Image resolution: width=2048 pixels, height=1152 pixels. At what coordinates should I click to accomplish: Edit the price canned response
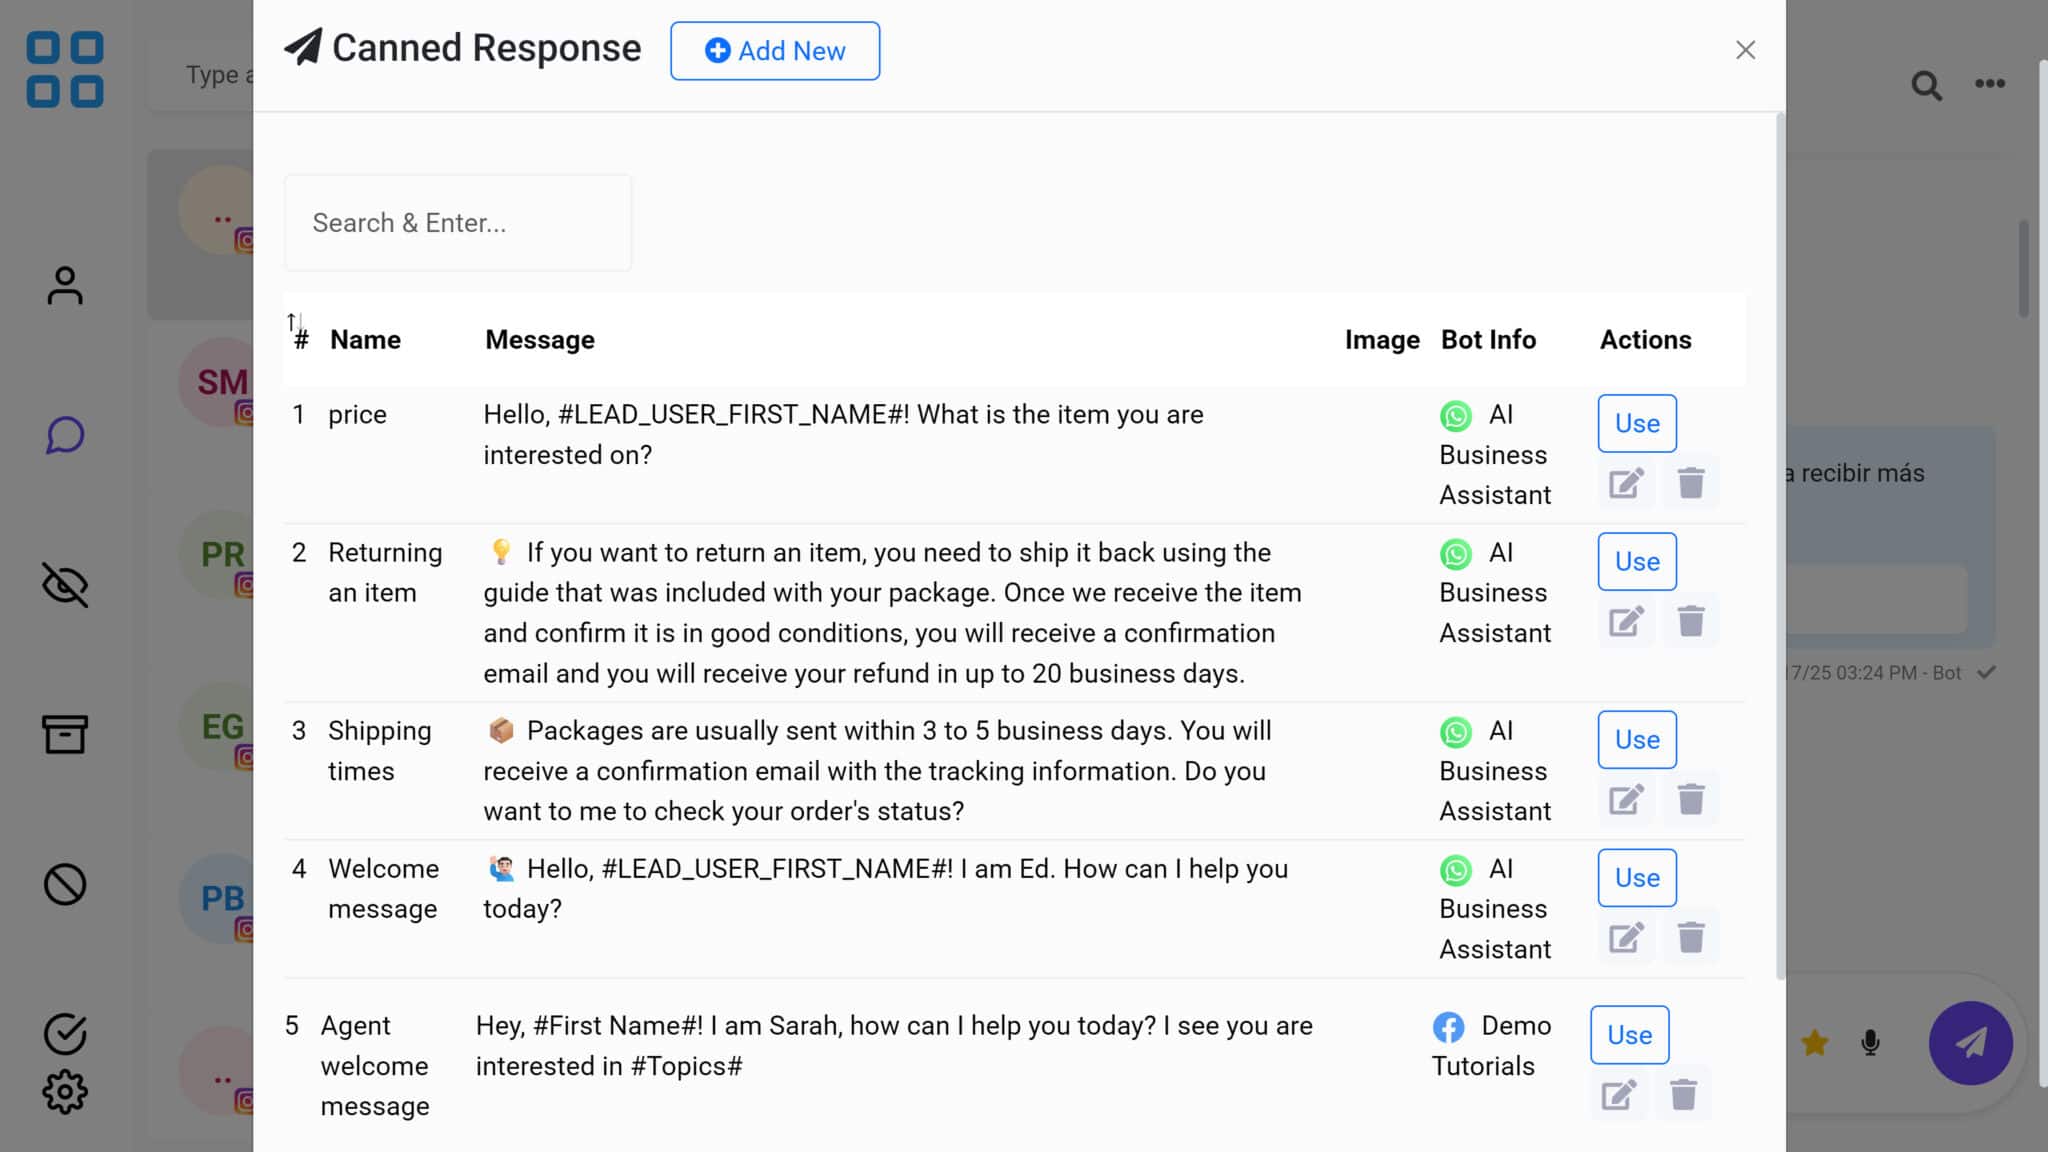click(x=1625, y=484)
